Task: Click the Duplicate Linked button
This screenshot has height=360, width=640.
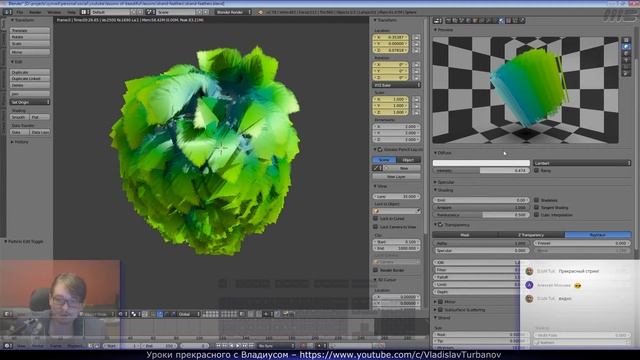Action: [x=30, y=78]
